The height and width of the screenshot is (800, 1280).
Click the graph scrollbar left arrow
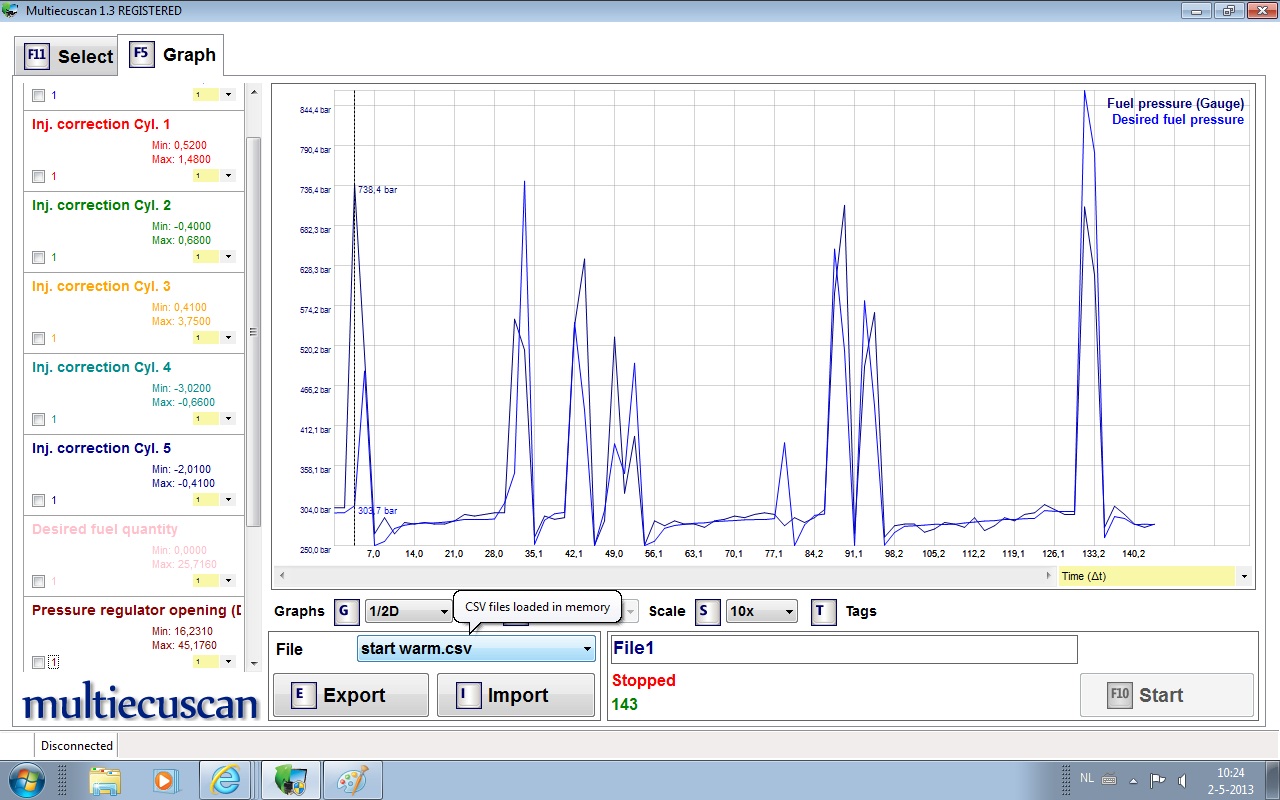(281, 576)
